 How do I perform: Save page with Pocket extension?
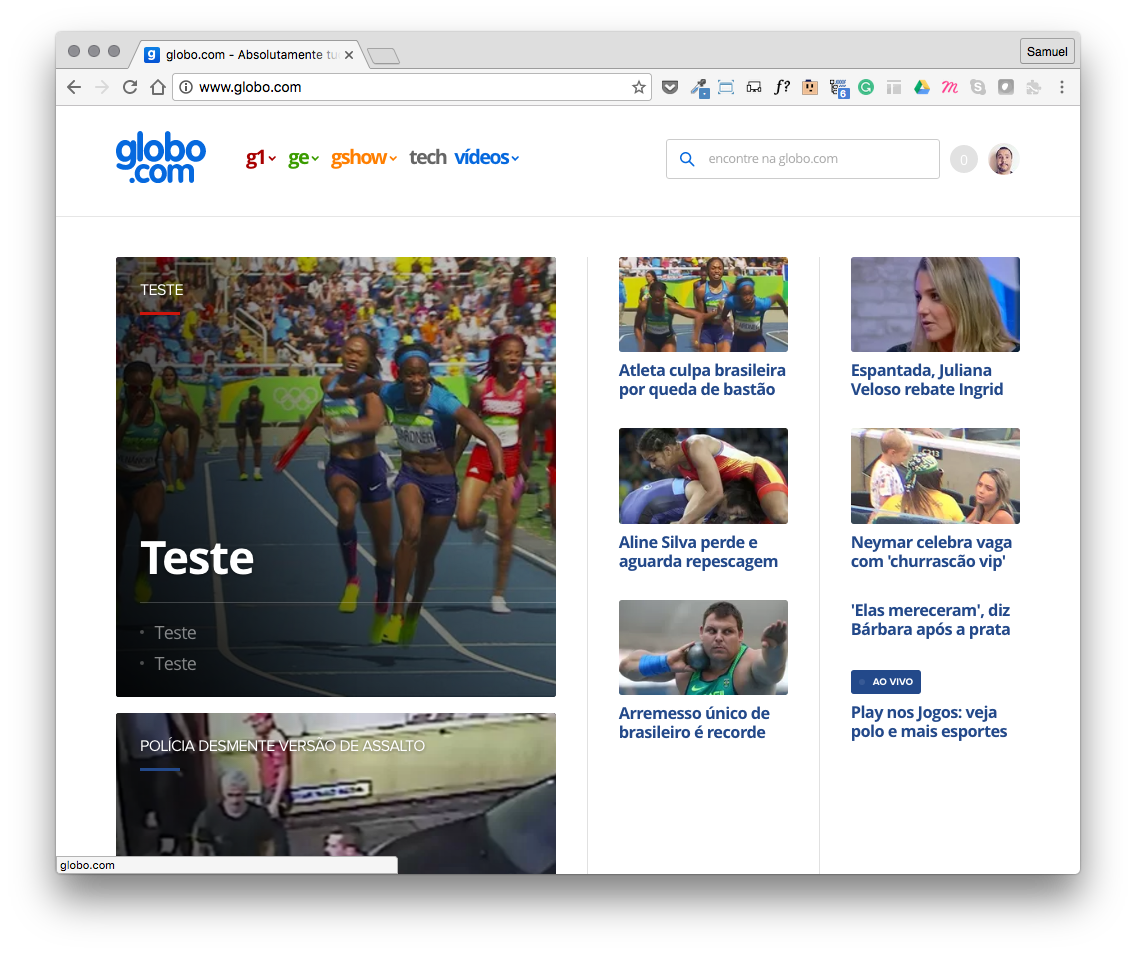[670, 87]
